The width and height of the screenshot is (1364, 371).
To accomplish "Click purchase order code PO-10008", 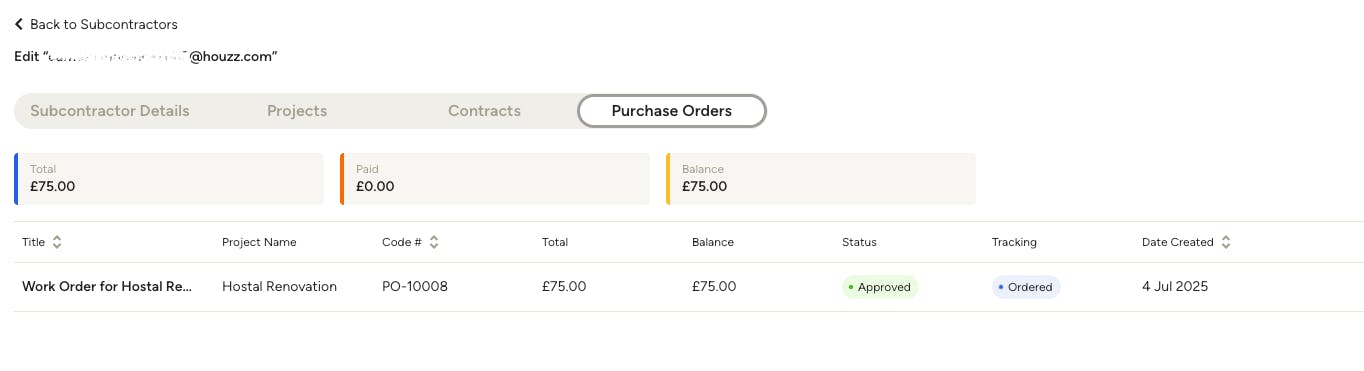I will click(x=415, y=287).
